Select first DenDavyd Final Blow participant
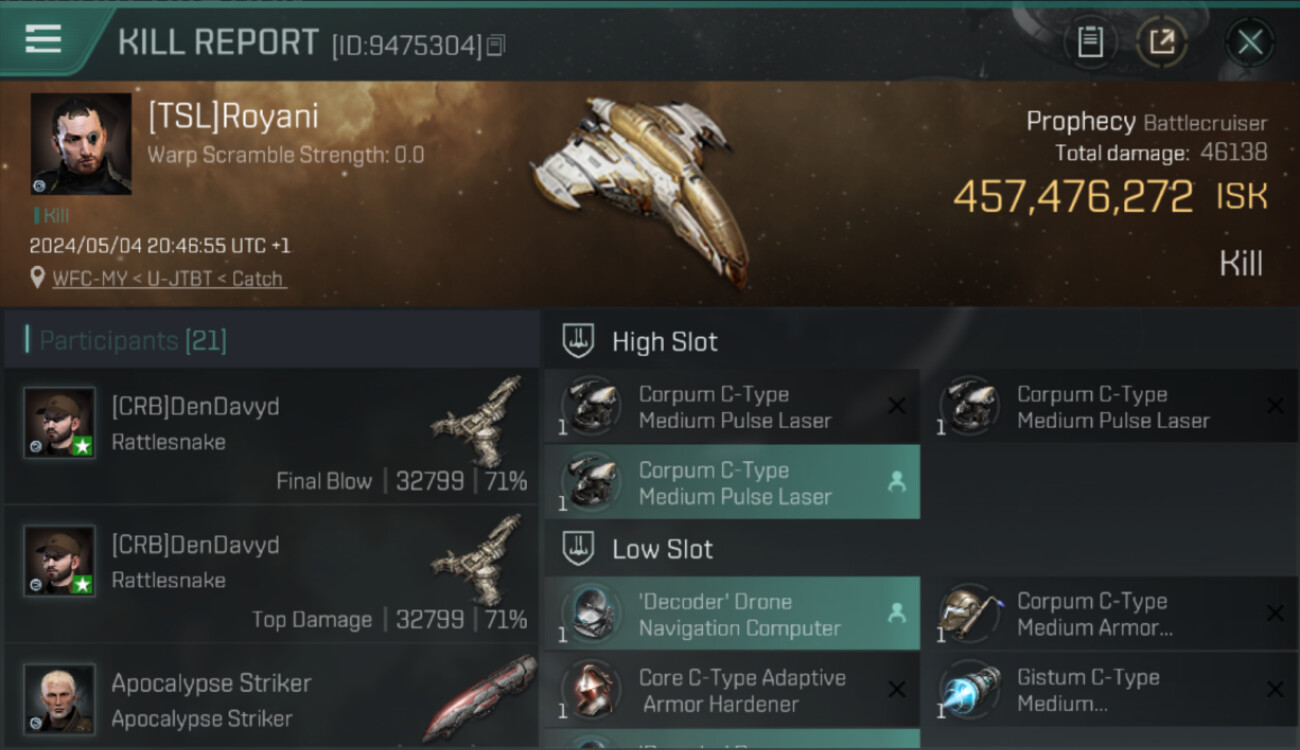 point(271,436)
